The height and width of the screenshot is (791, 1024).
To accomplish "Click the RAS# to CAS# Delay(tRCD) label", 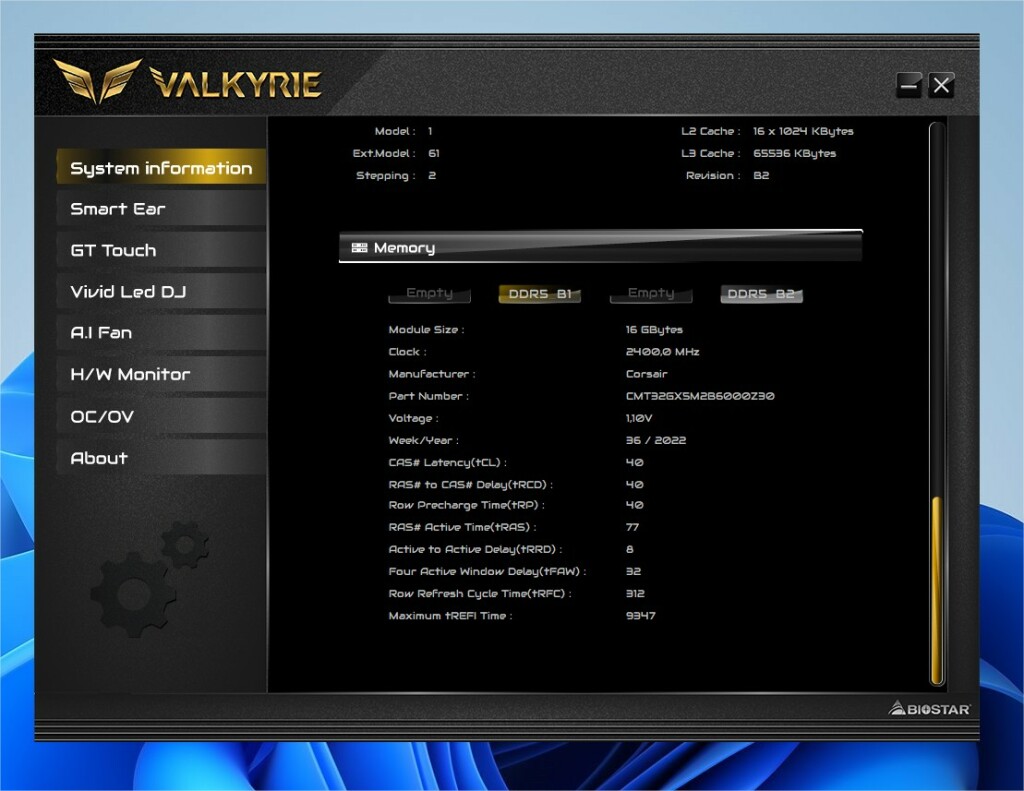I will pyautogui.click(x=470, y=485).
